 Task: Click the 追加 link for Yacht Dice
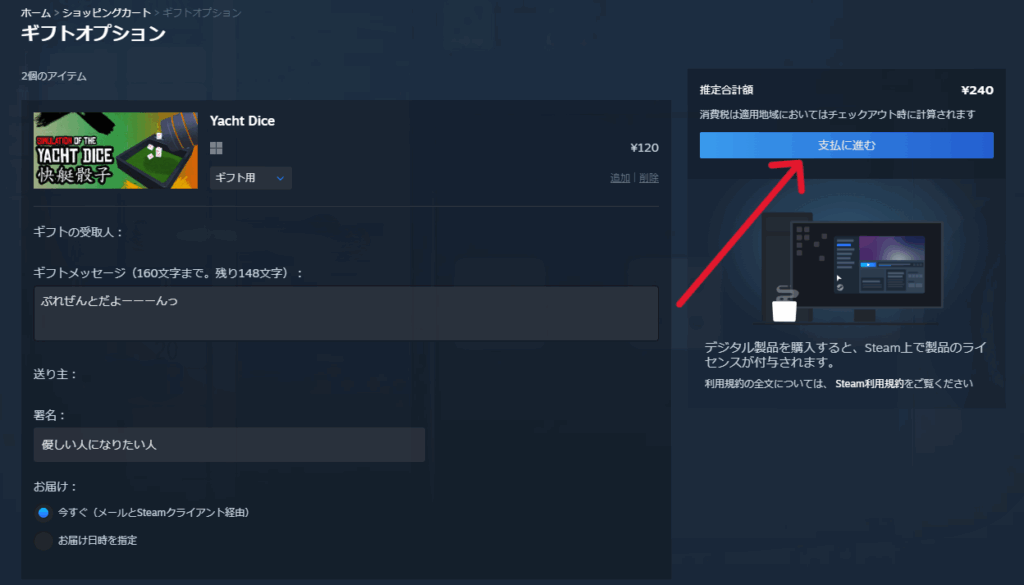point(620,178)
